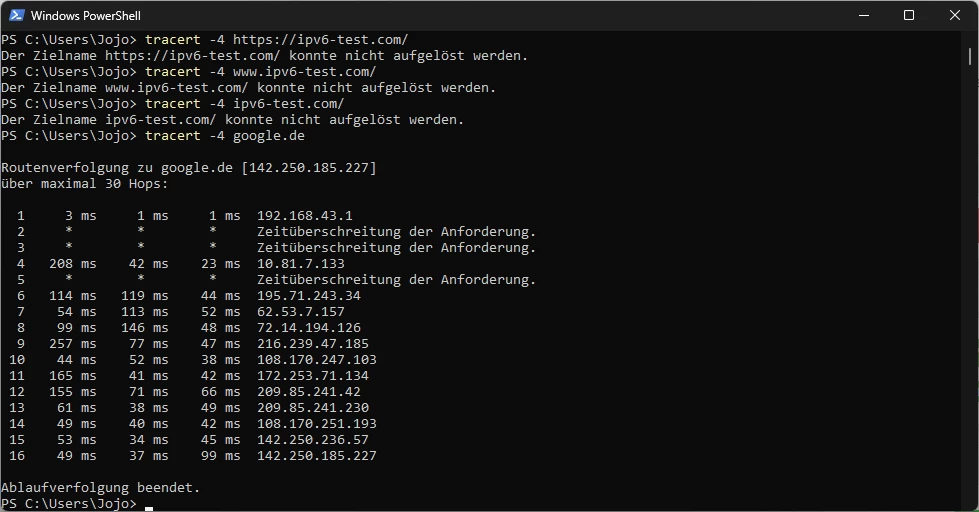Click the IP address 192.168.43.1
Viewport: 979px width, 512px height.
(x=305, y=216)
